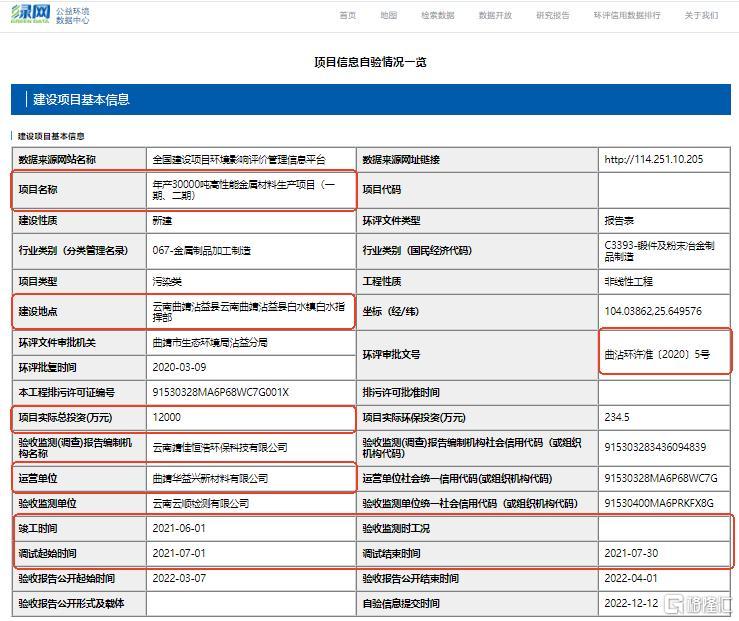739x621 pixels.
Task: Click the 项目代码 label cell
Action: [x=477, y=190]
